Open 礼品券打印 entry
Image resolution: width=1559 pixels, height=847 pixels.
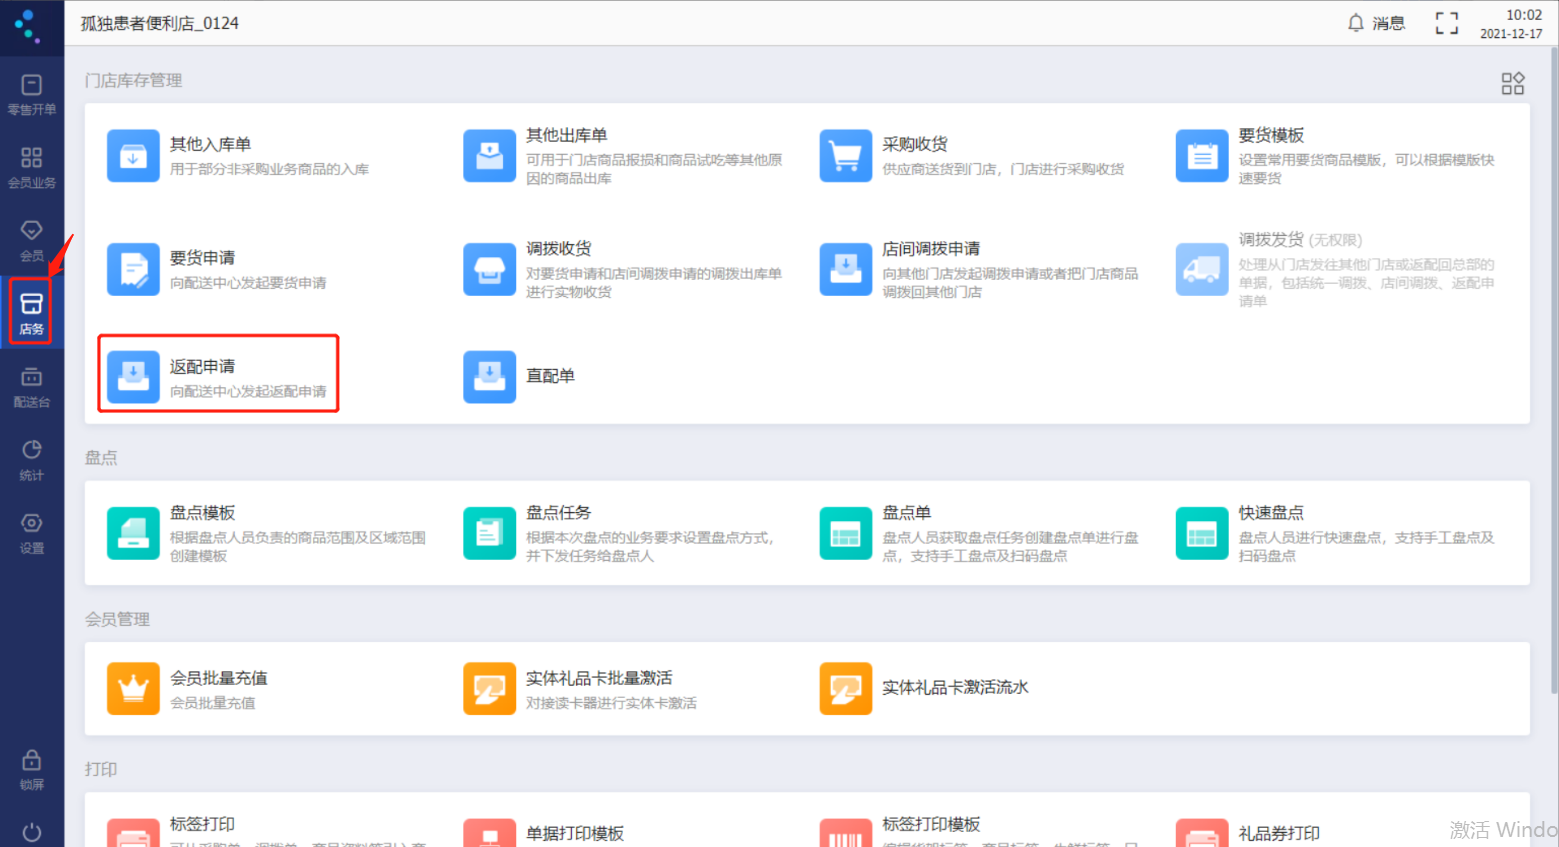(x=1279, y=833)
